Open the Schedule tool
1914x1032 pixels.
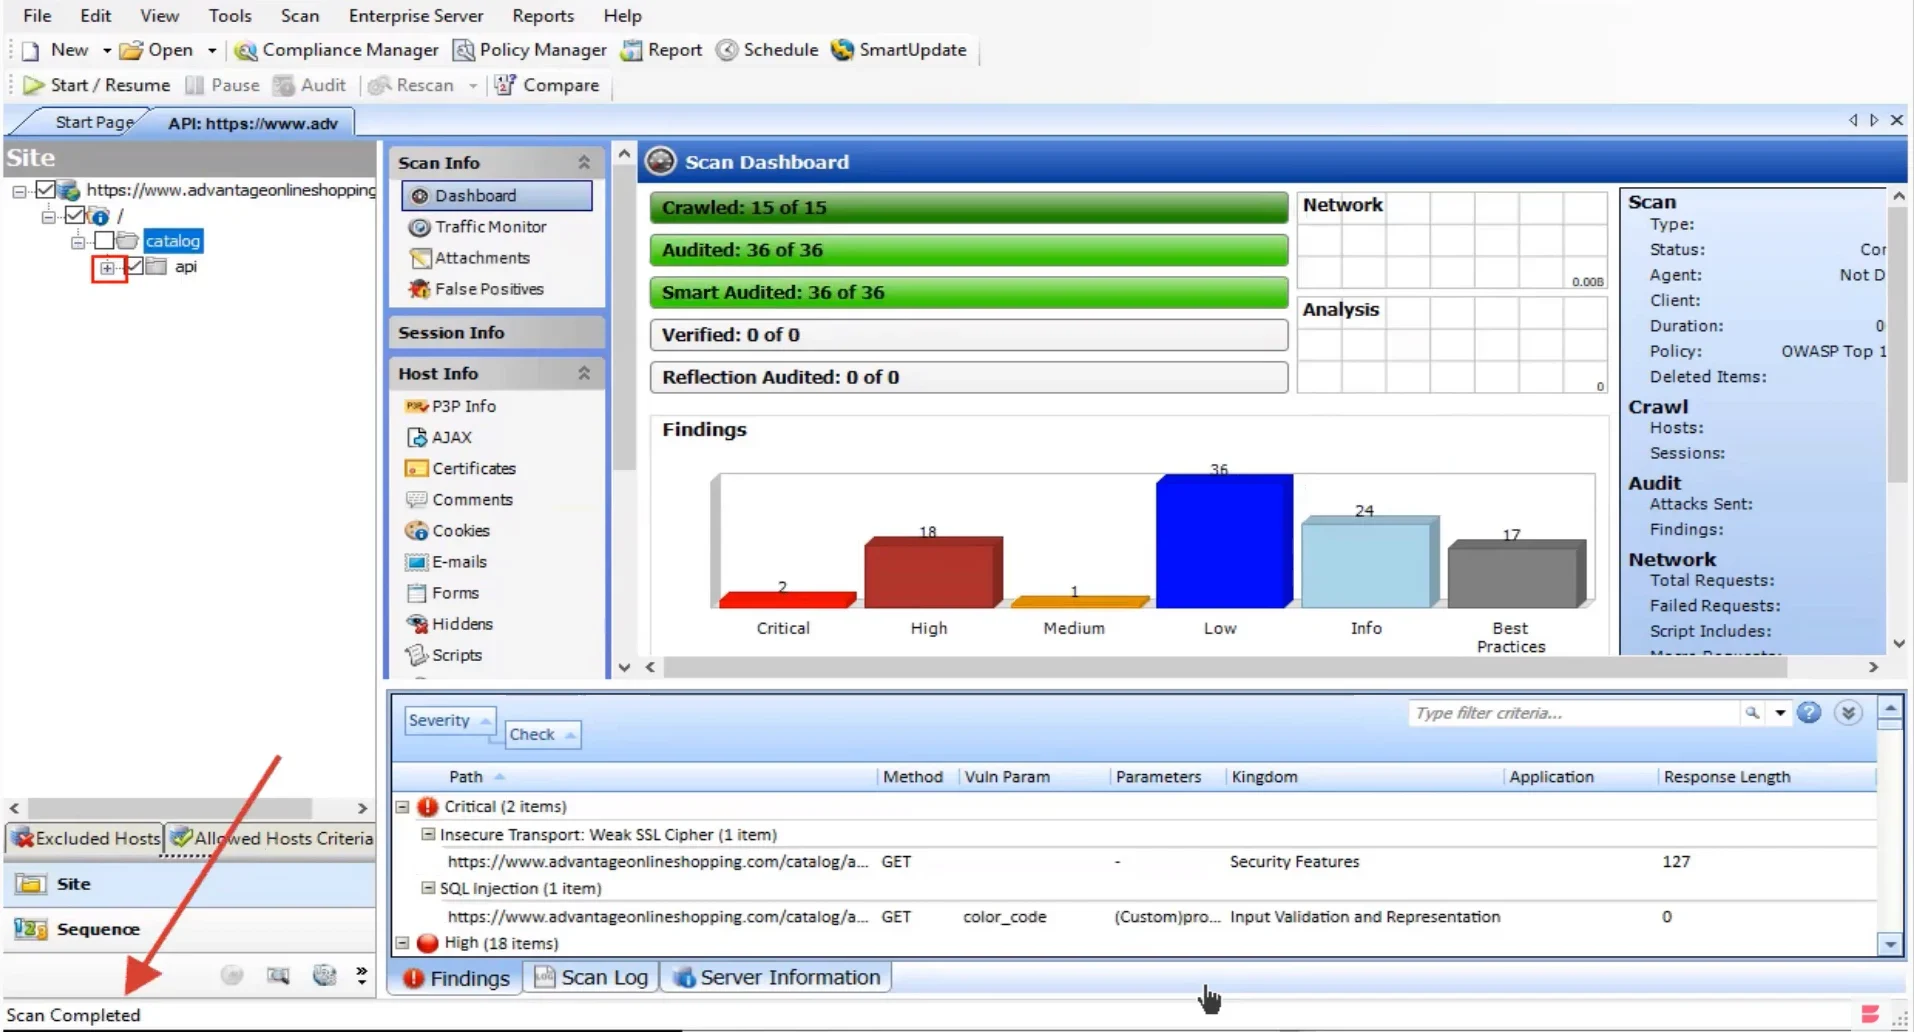click(767, 50)
